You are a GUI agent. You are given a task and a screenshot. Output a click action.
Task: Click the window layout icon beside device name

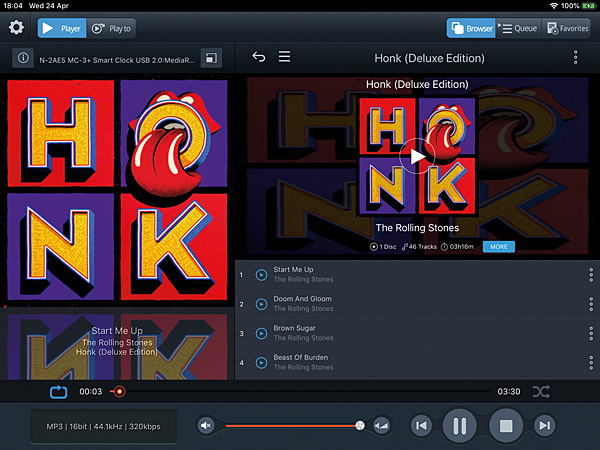pos(211,58)
